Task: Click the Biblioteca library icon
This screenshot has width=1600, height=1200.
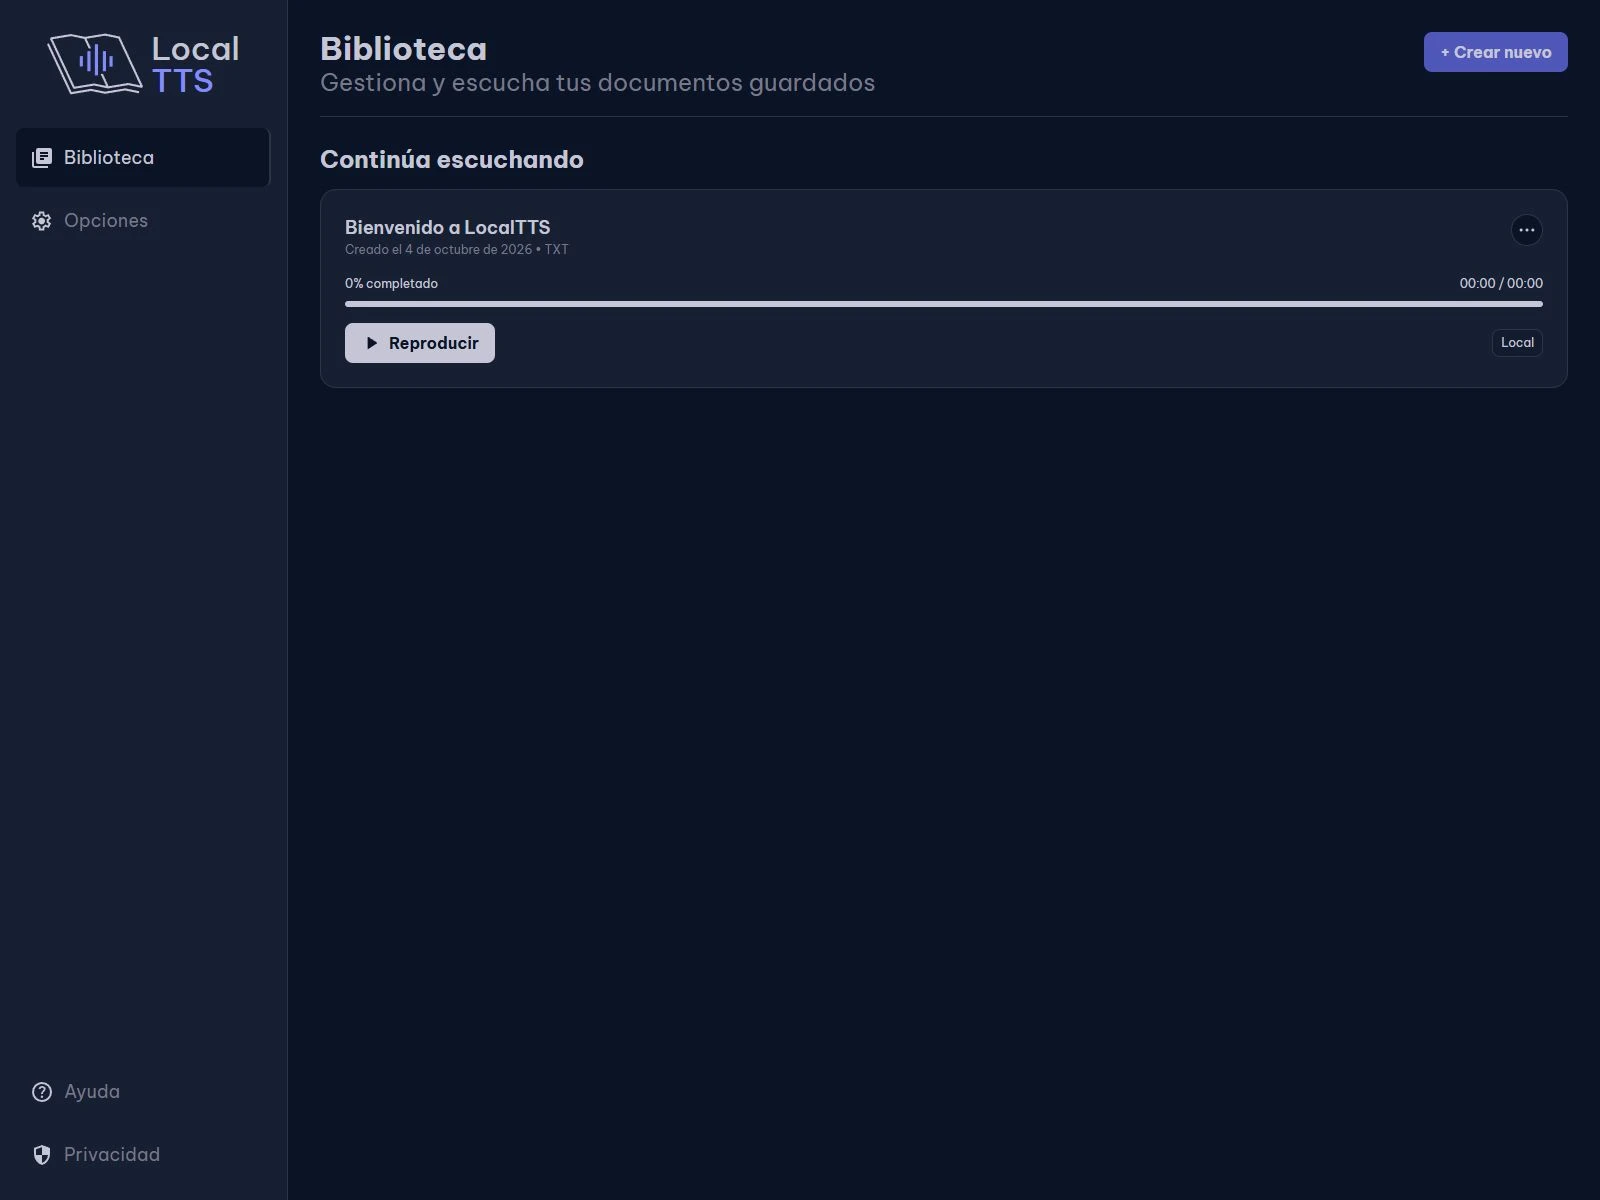Action: pyautogui.click(x=41, y=158)
